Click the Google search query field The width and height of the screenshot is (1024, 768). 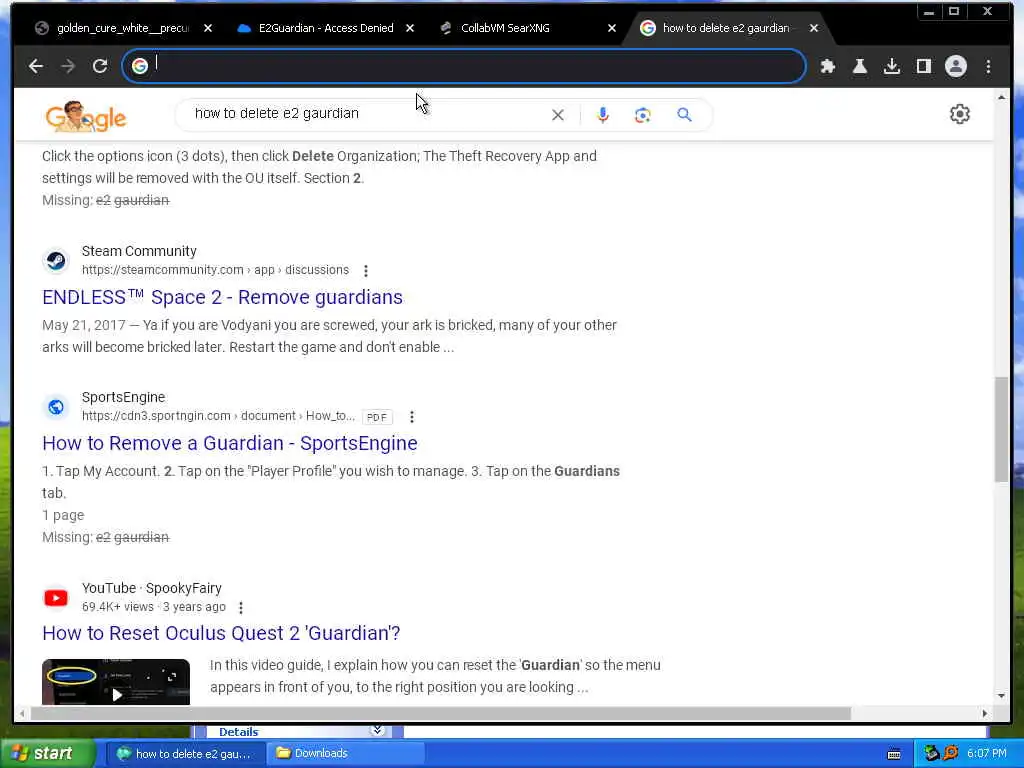pos(366,114)
